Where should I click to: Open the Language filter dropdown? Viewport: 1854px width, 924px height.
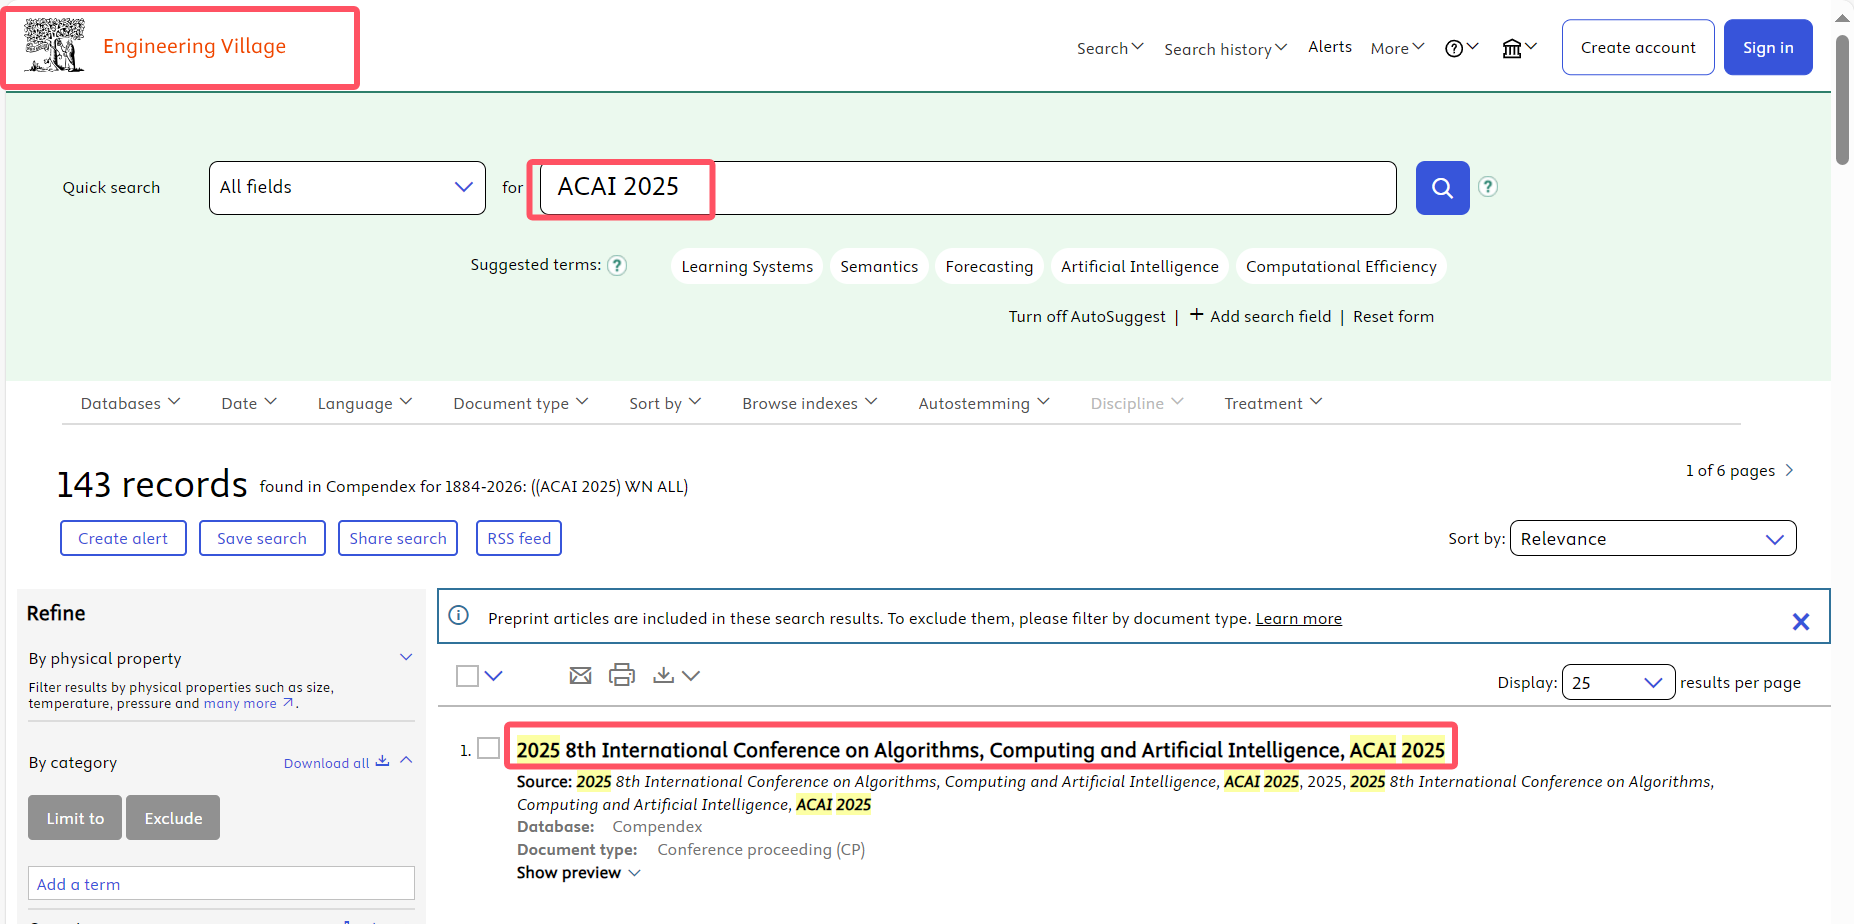click(x=365, y=403)
